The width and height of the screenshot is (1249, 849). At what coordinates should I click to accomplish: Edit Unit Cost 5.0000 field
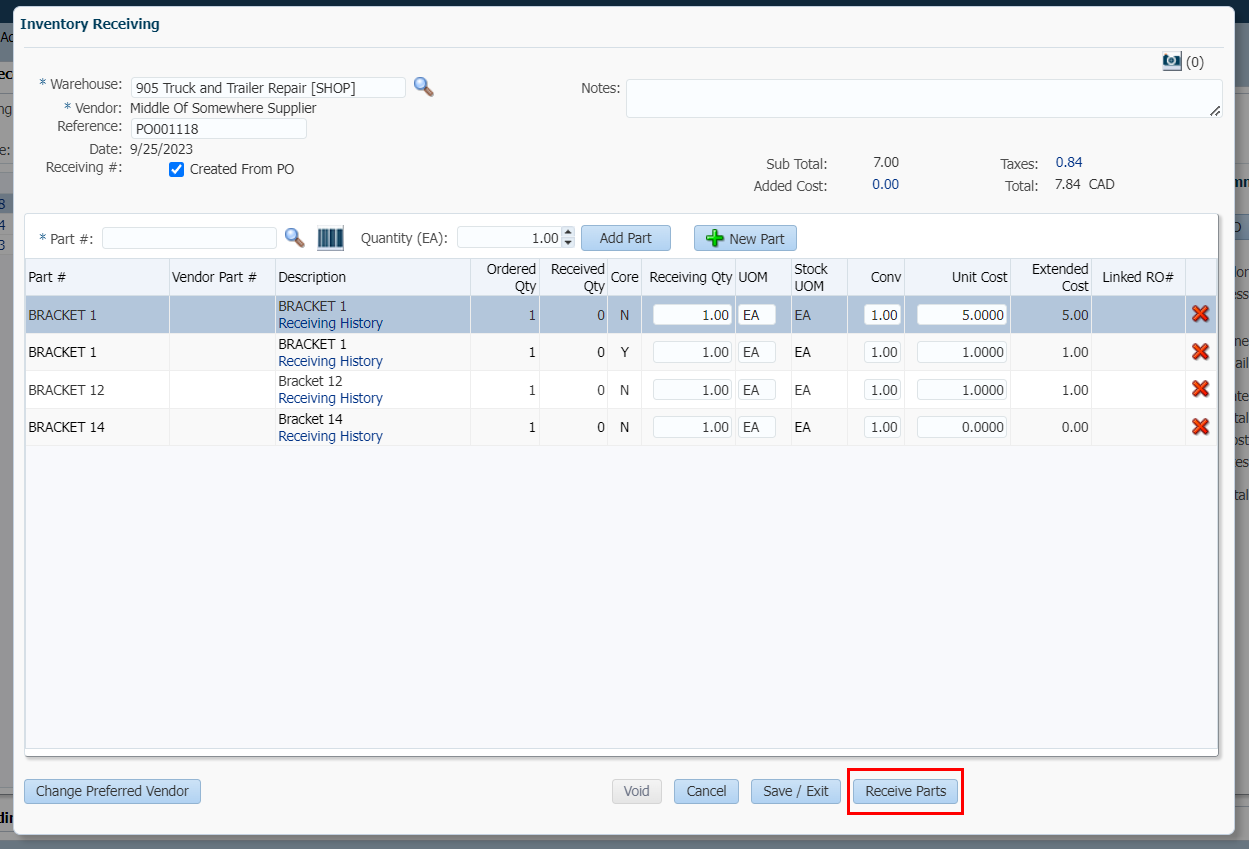pos(962,314)
